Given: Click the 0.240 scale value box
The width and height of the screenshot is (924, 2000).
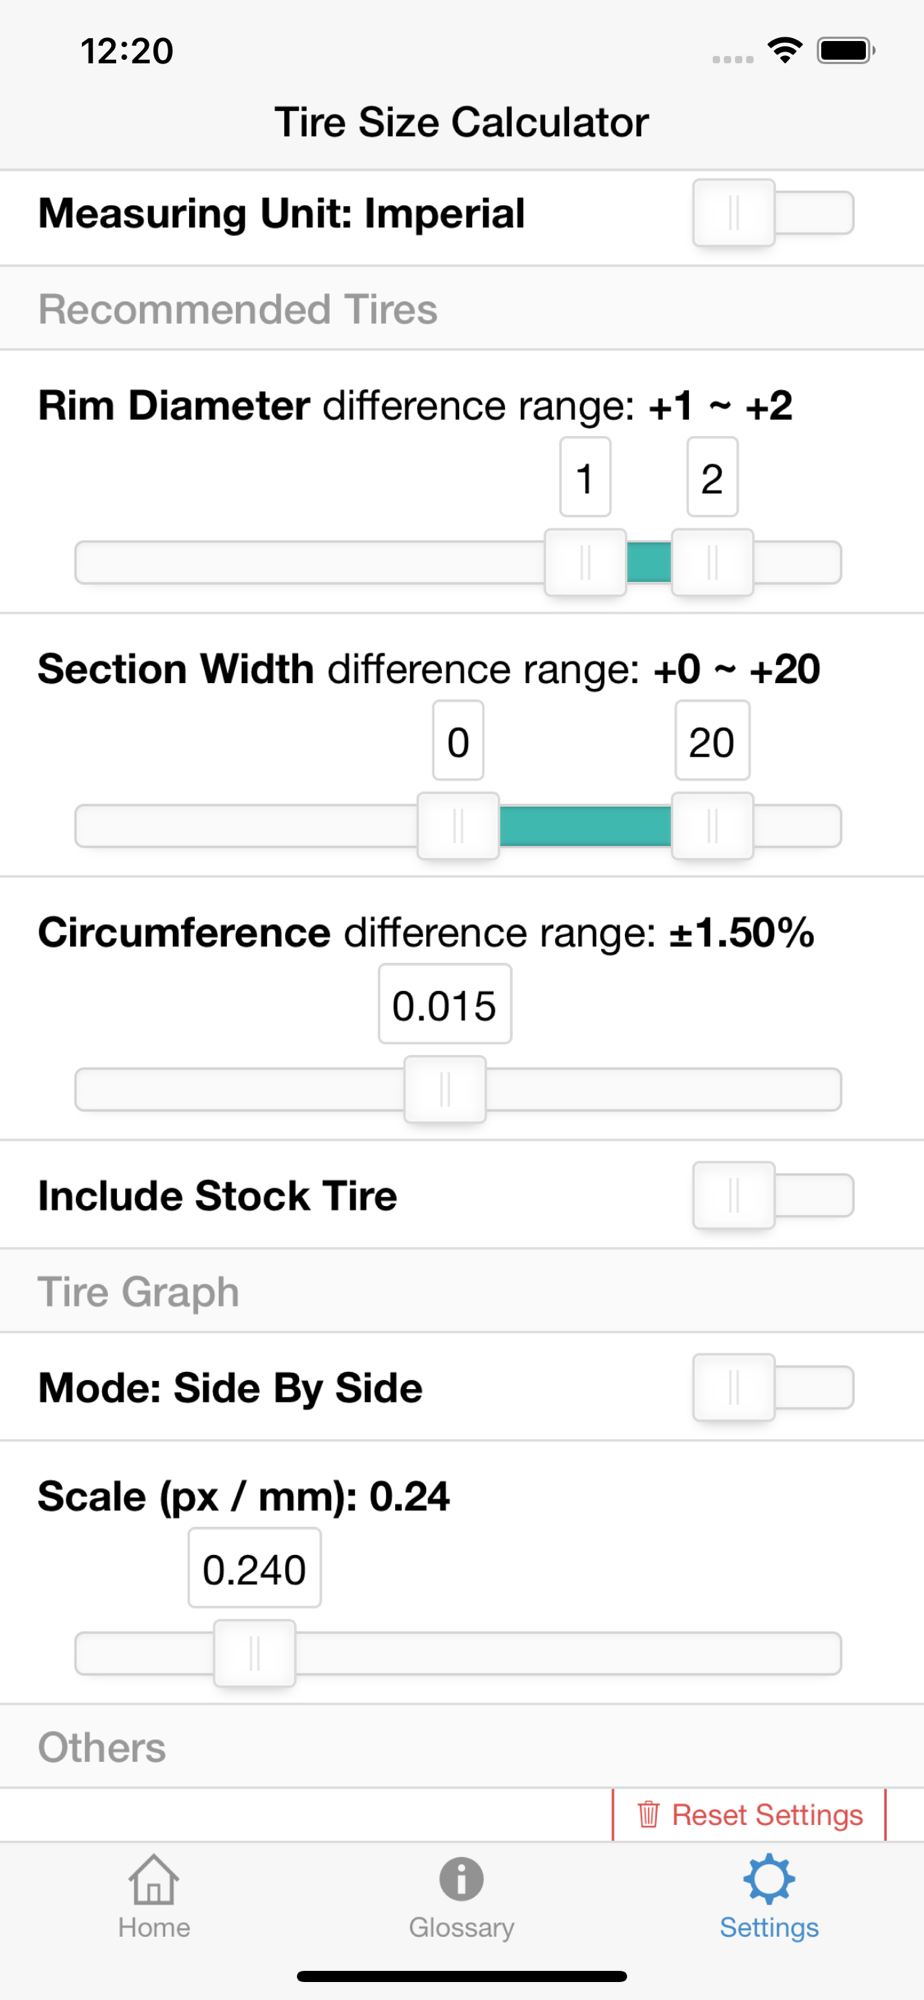Looking at the screenshot, I should pyautogui.click(x=255, y=1569).
